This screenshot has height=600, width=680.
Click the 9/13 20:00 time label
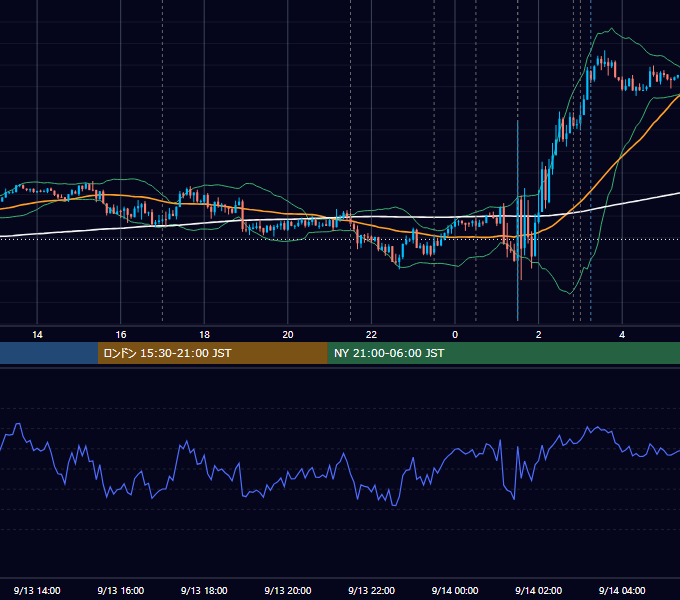tap(288, 590)
